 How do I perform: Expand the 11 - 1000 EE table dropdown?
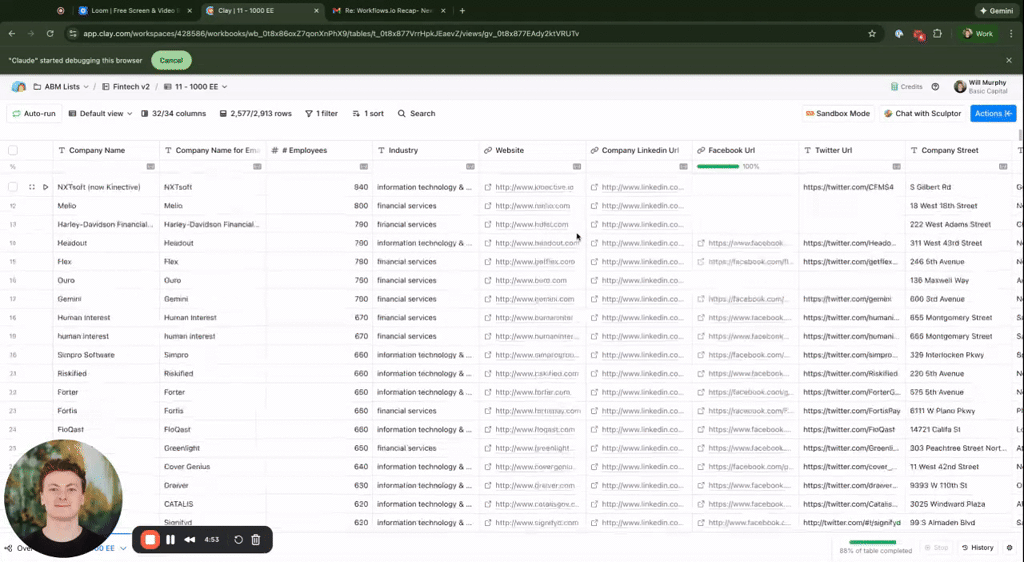pos(195,87)
